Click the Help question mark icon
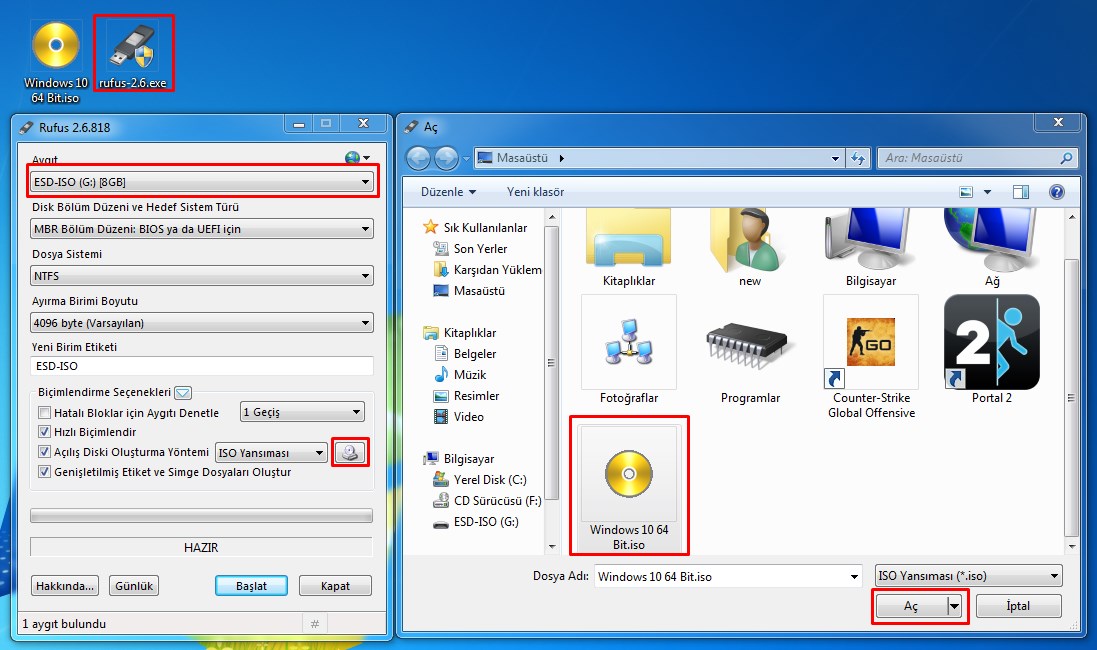 [x=1055, y=192]
